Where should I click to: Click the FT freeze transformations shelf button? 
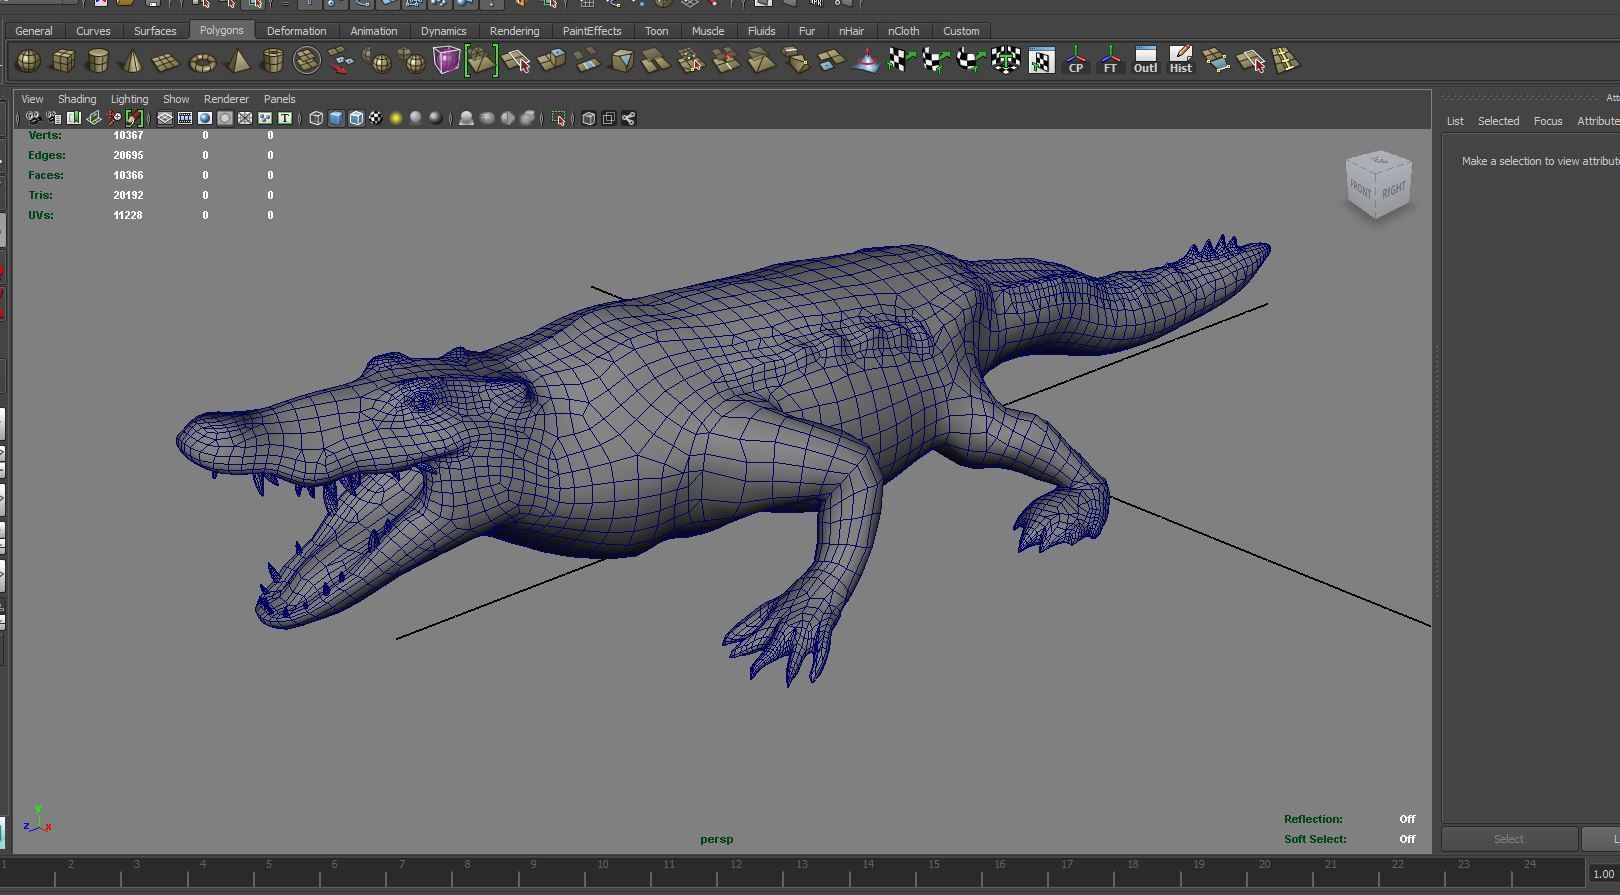point(1110,60)
